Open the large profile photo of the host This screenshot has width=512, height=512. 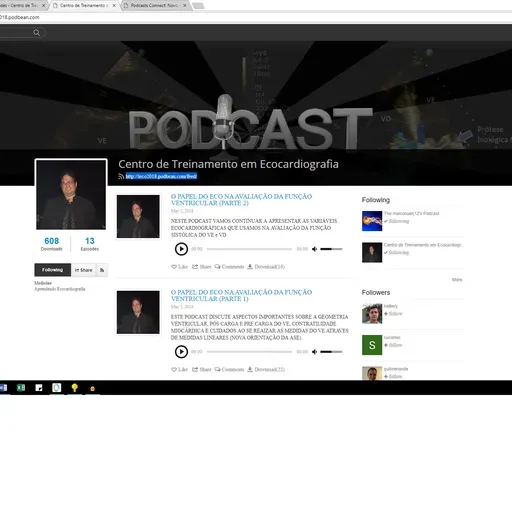pyautogui.click(x=71, y=195)
